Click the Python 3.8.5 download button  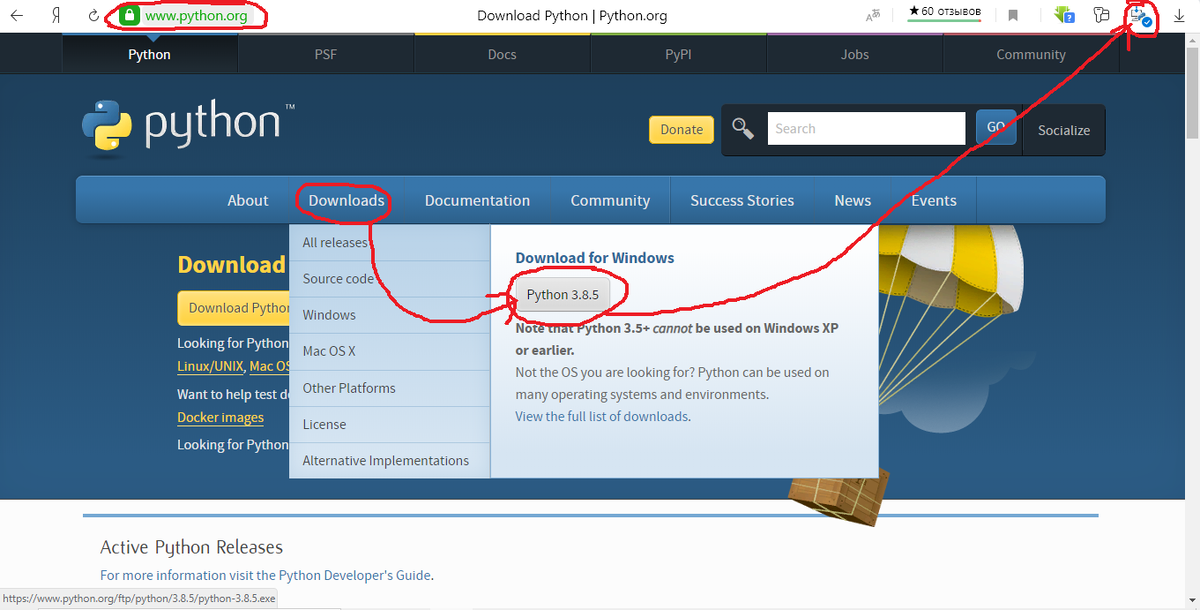[x=563, y=294]
